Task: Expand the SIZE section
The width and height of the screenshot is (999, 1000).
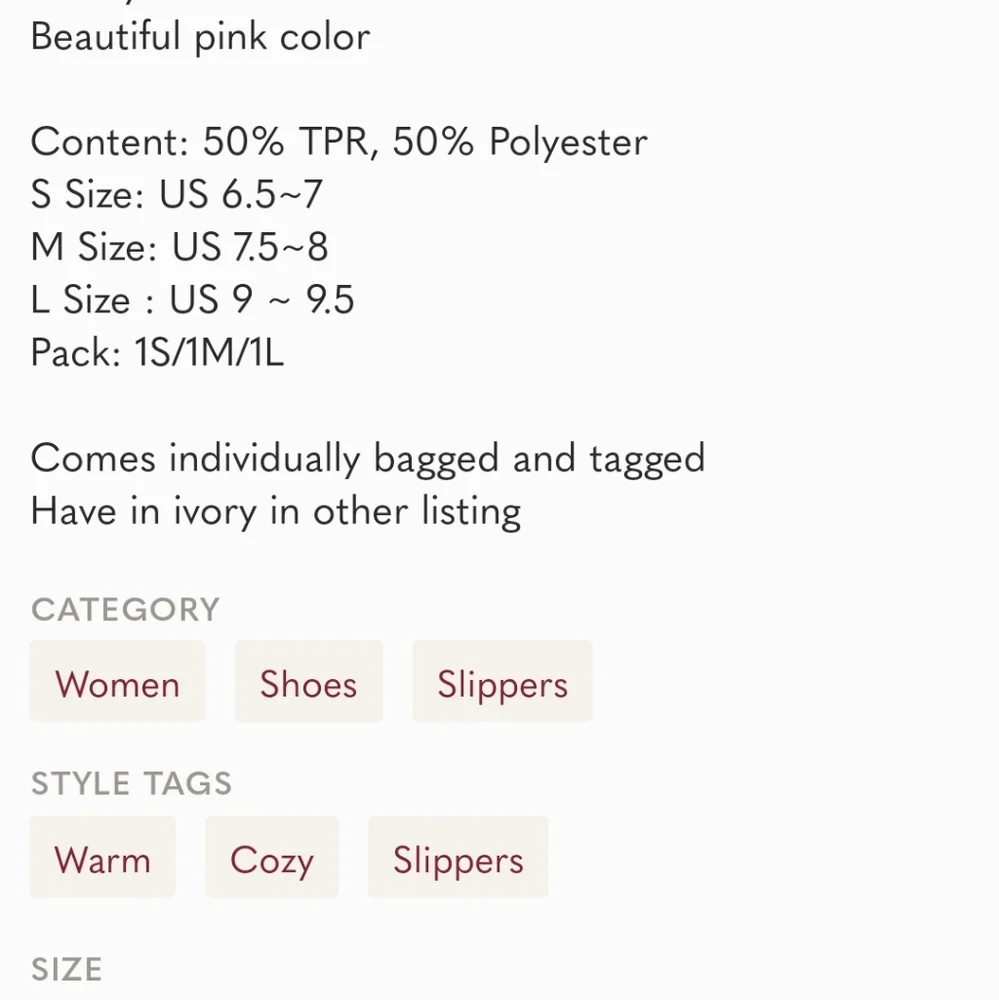Action: (x=66, y=968)
